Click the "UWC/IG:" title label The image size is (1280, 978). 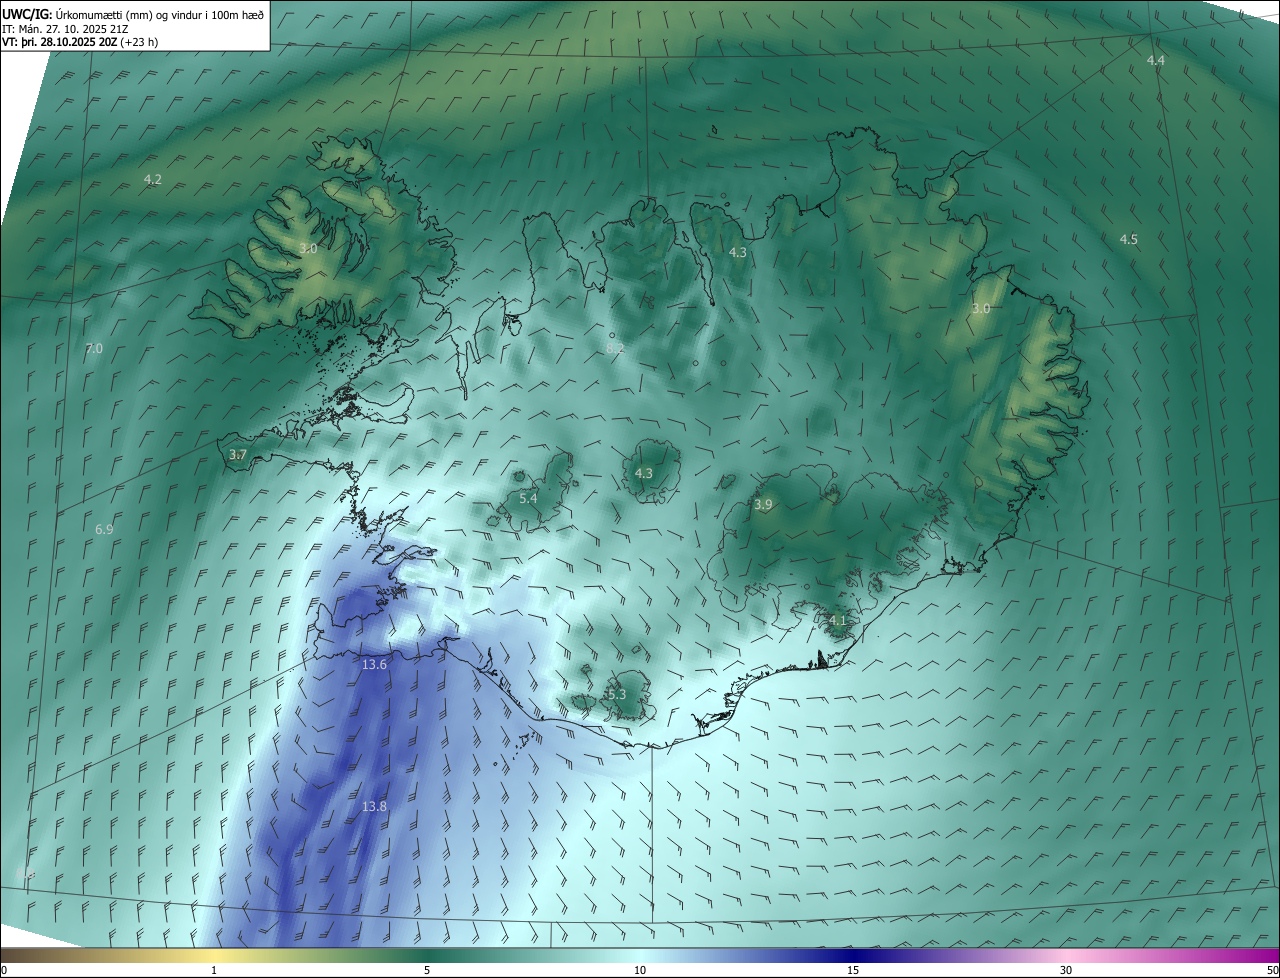[x=26, y=13]
